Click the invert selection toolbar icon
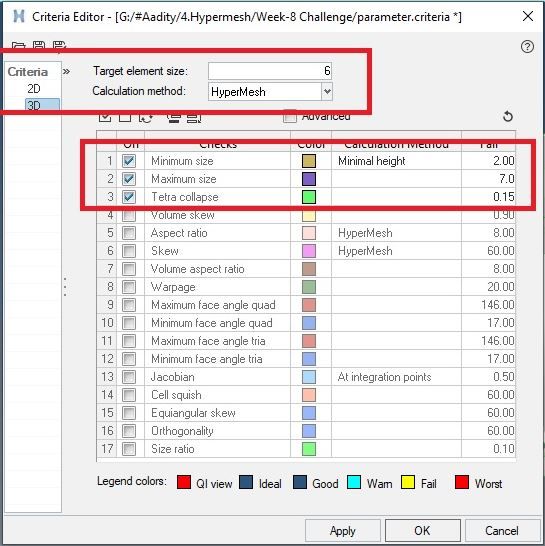545x546 pixels. (x=146, y=118)
